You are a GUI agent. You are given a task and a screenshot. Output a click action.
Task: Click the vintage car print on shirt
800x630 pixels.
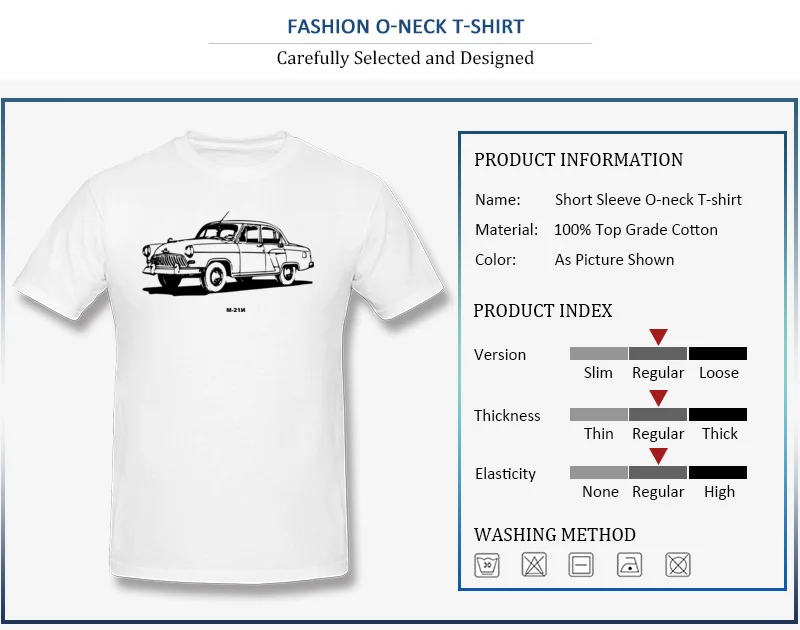click(x=228, y=254)
